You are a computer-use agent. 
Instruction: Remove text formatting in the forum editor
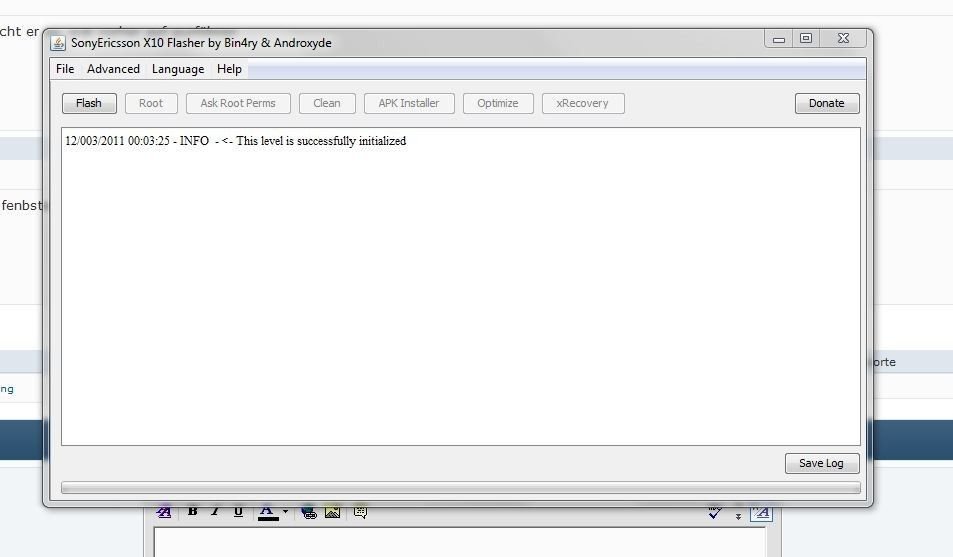[x=164, y=512]
